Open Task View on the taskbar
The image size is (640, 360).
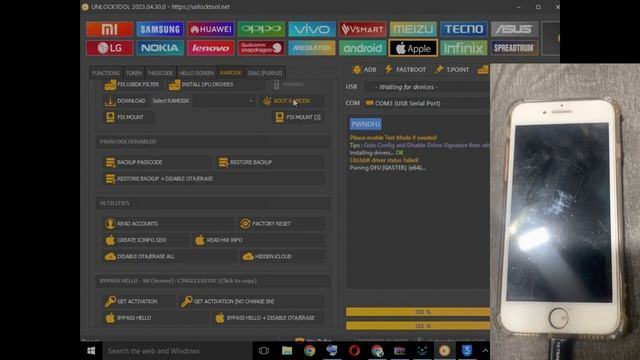point(264,351)
